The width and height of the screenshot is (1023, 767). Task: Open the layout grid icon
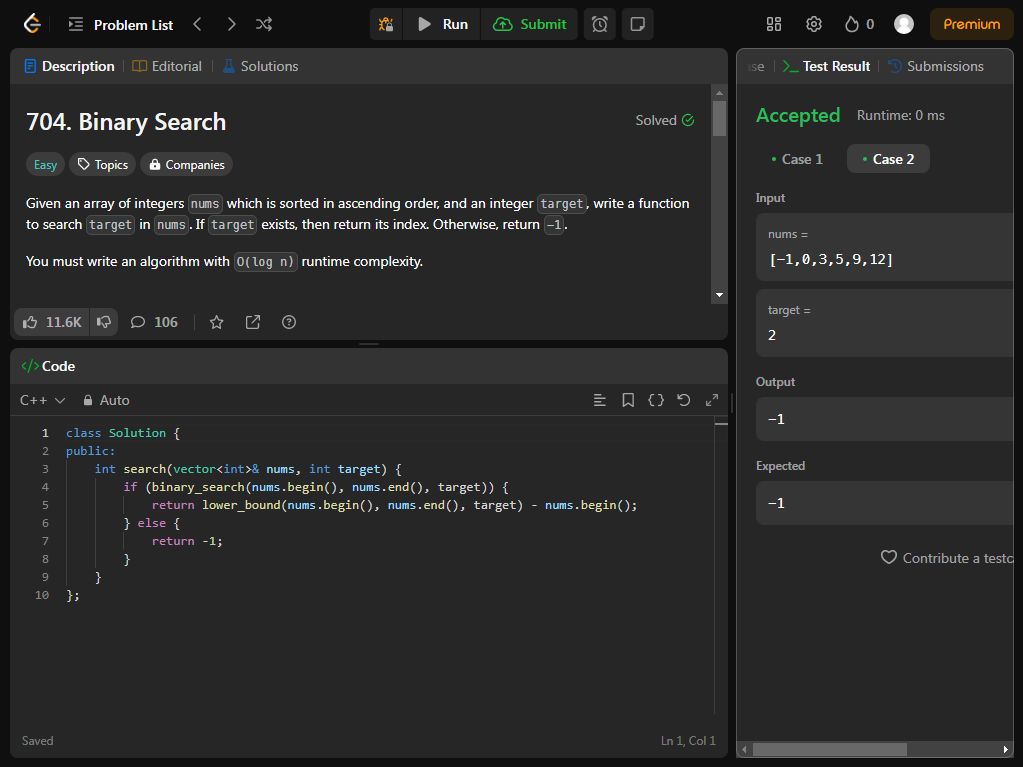[774, 24]
